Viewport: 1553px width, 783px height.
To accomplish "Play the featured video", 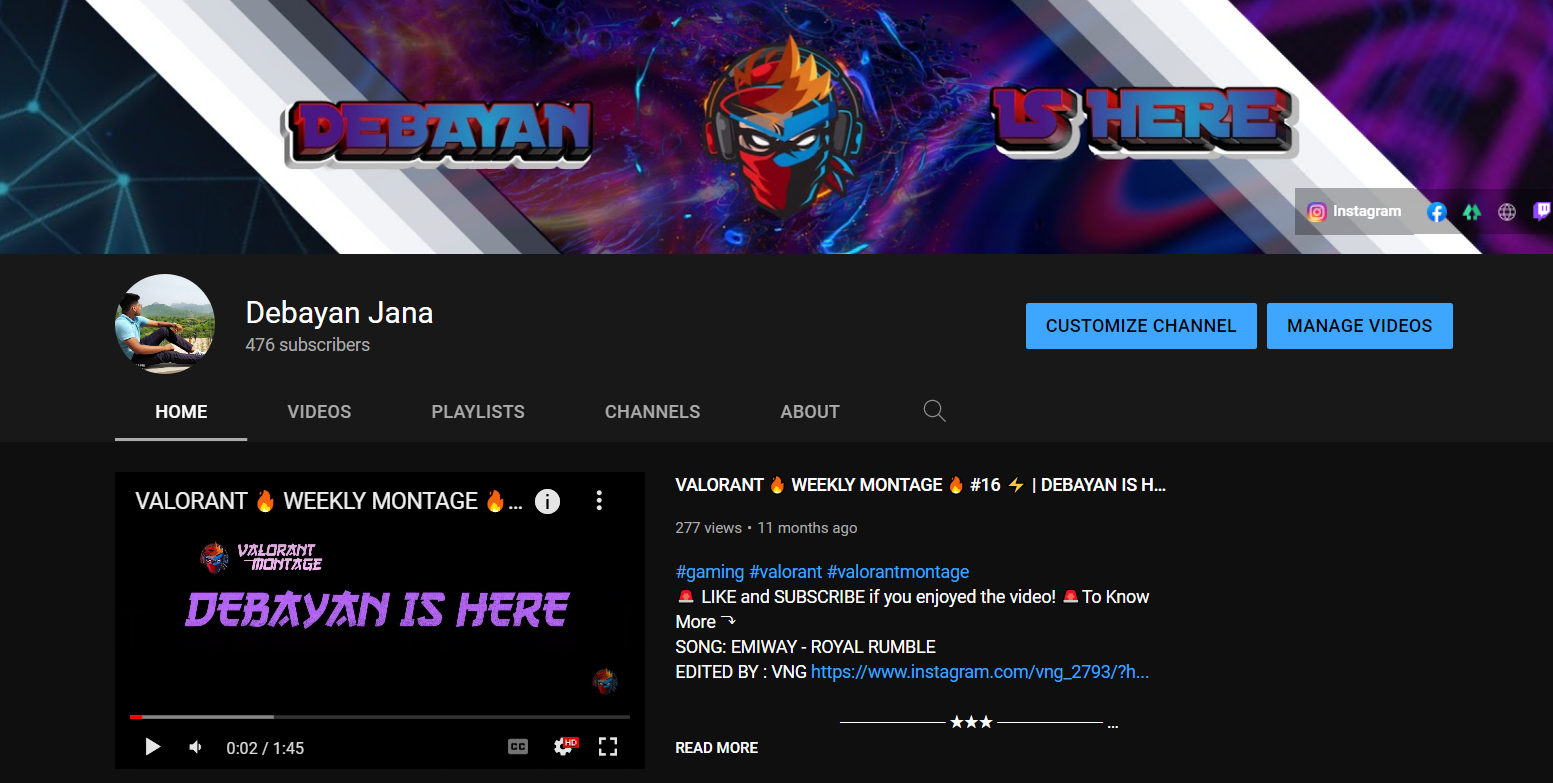I will click(152, 747).
